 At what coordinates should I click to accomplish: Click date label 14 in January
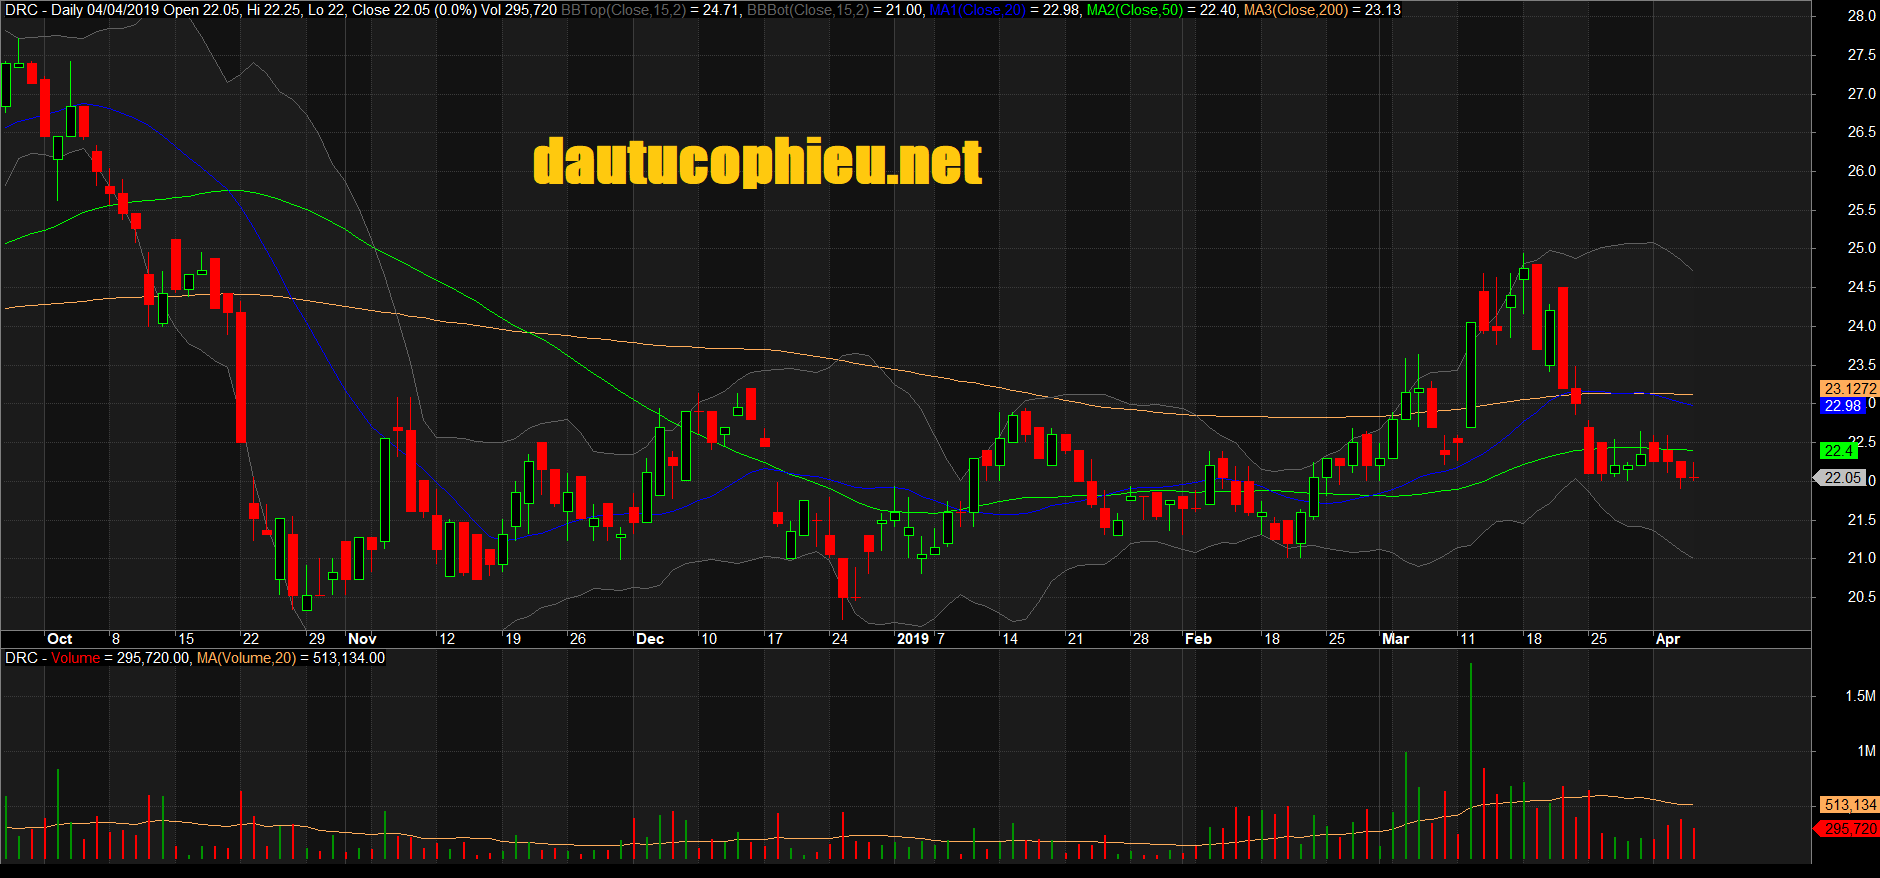click(1010, 639)
